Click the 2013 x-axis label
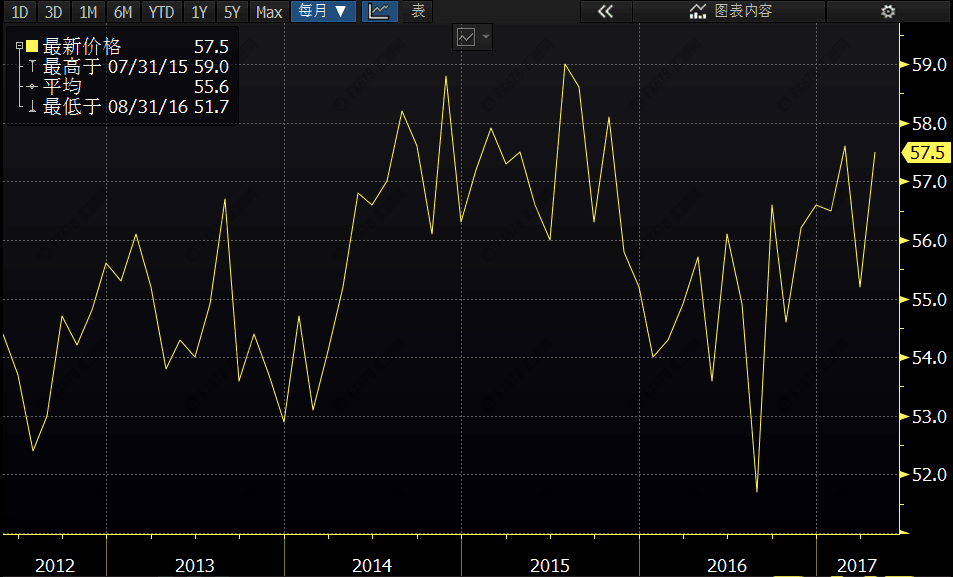Viewport: 953px width, 577px height. [194, 565]
